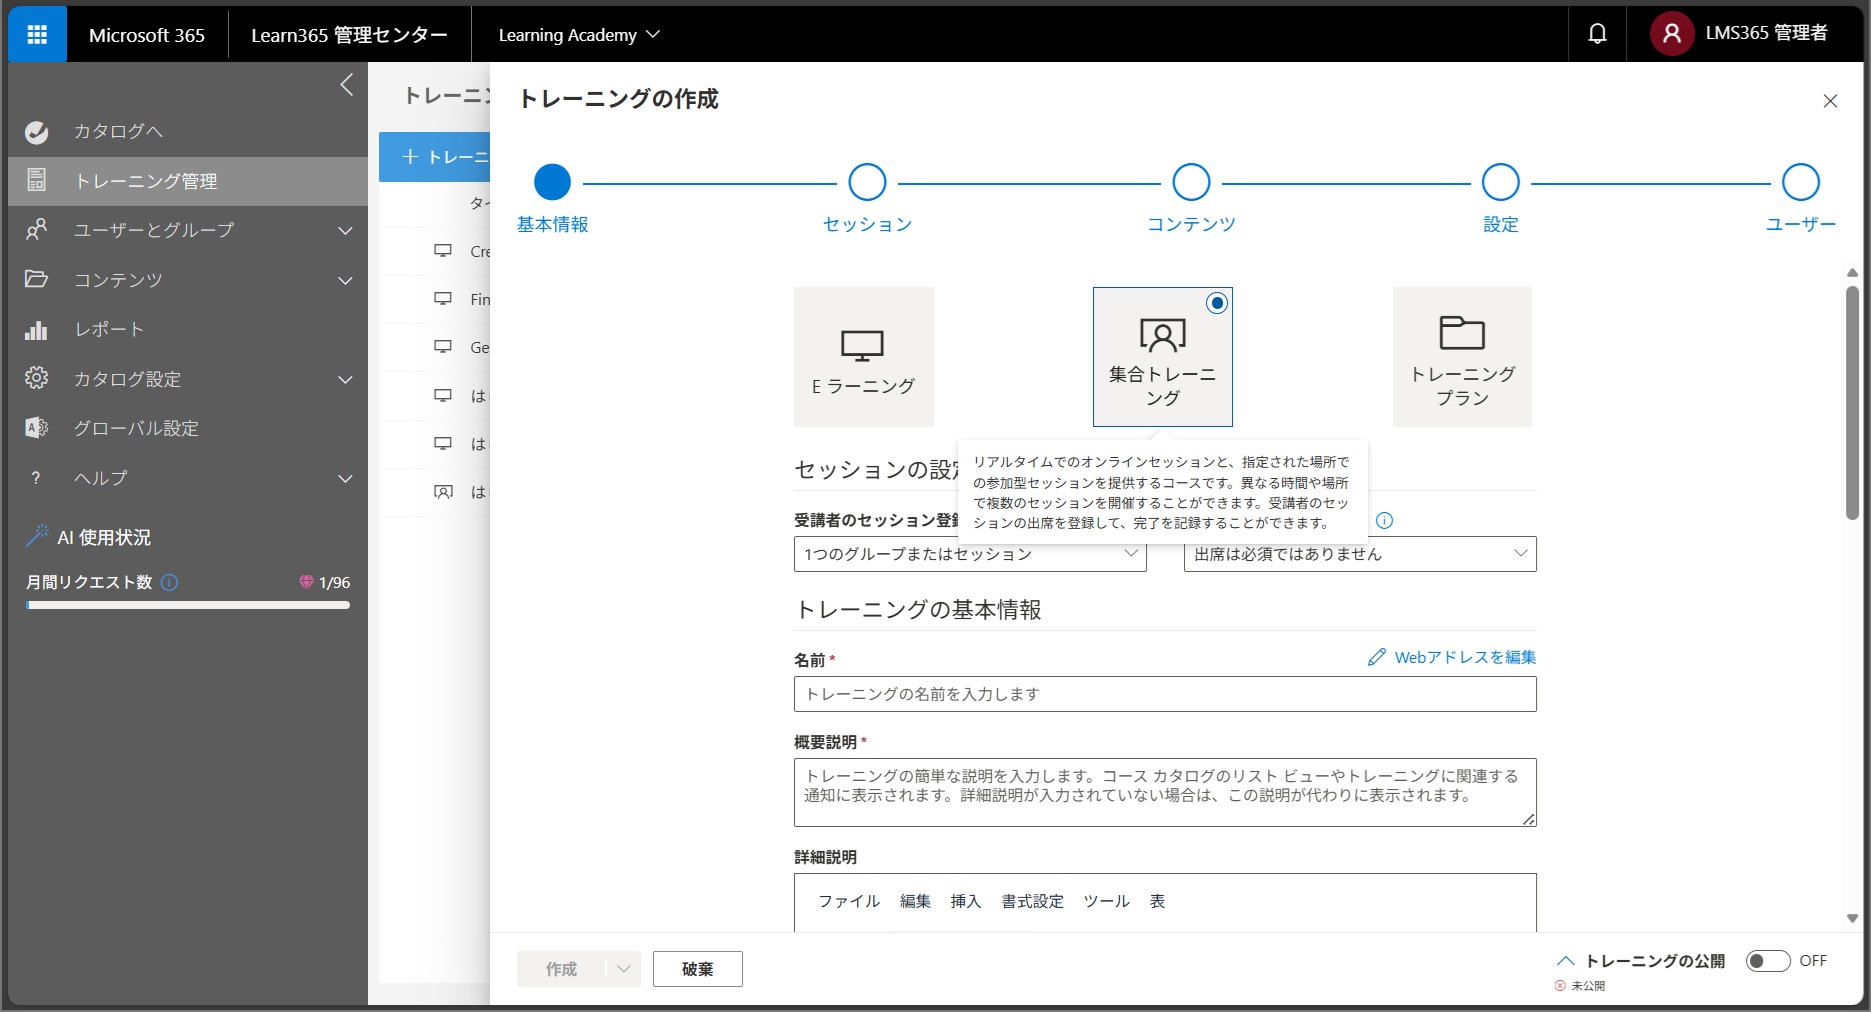The image size is (1871, 1012).
Task: Open the 作成 button split arrow
Action: [623, 969]
